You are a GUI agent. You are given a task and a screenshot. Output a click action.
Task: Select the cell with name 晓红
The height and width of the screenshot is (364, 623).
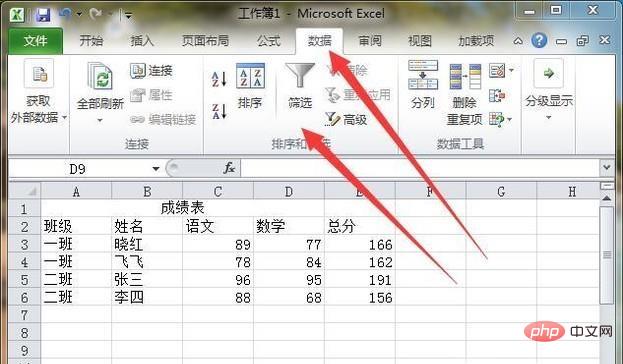click(x=147, y=244)
